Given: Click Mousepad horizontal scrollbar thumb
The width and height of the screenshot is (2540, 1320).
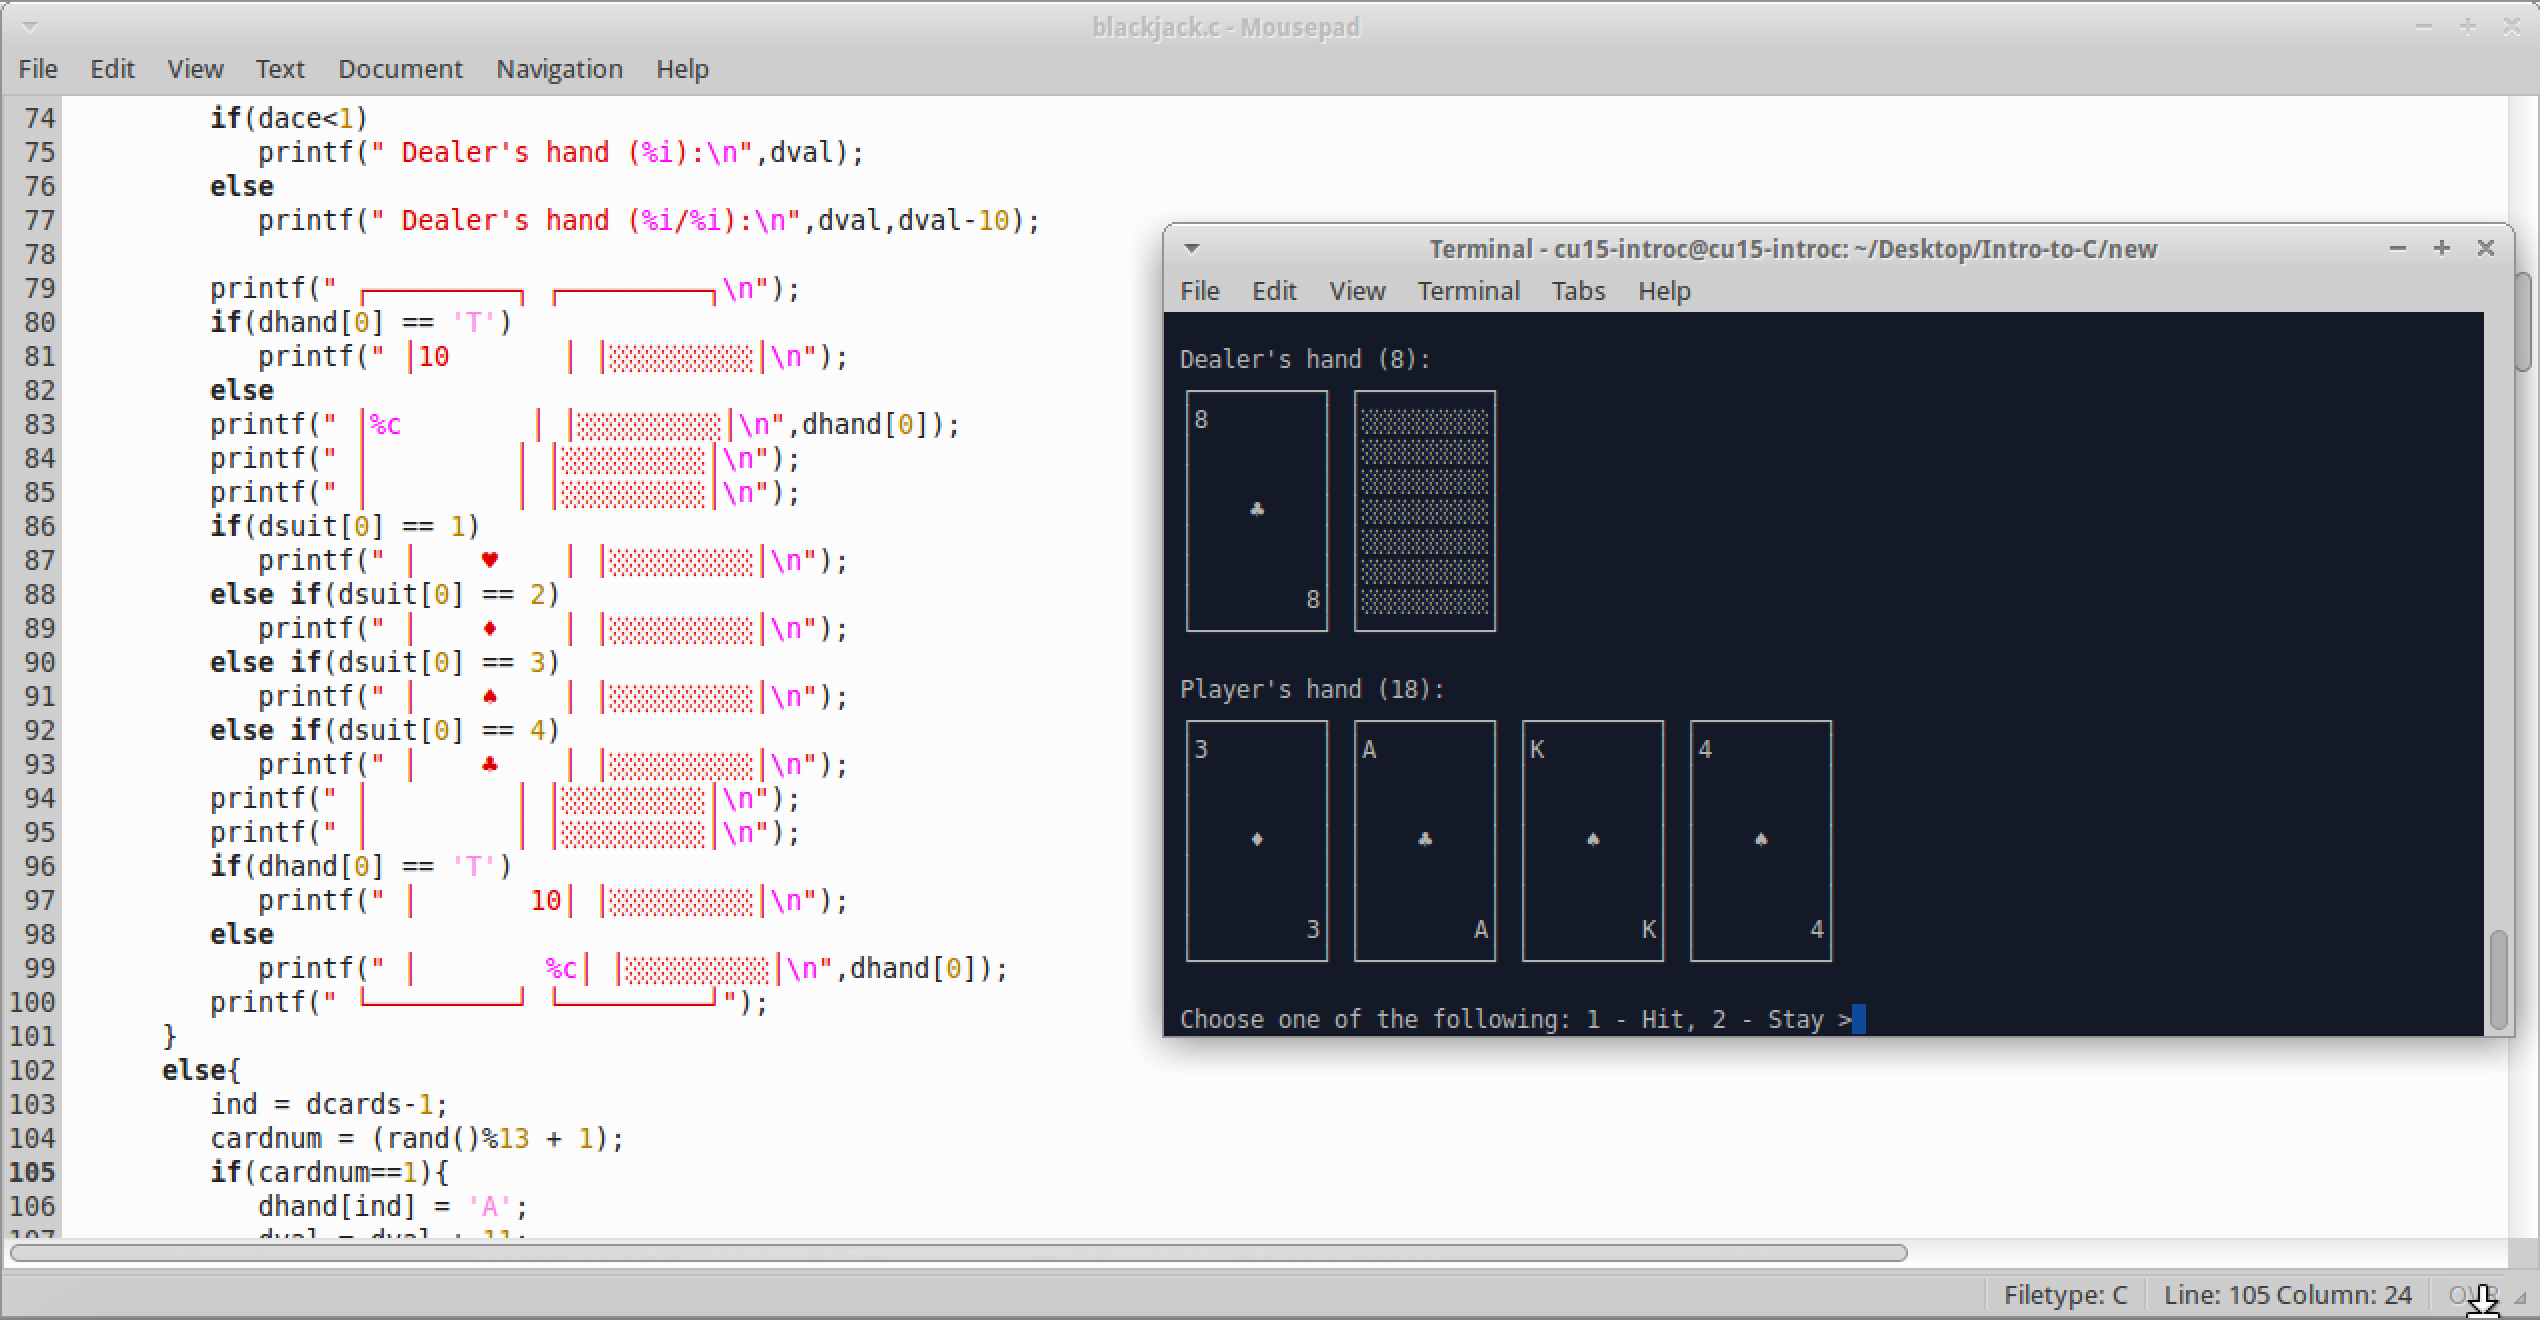Looking at the screenshot, I should [x=958, y=1253].
